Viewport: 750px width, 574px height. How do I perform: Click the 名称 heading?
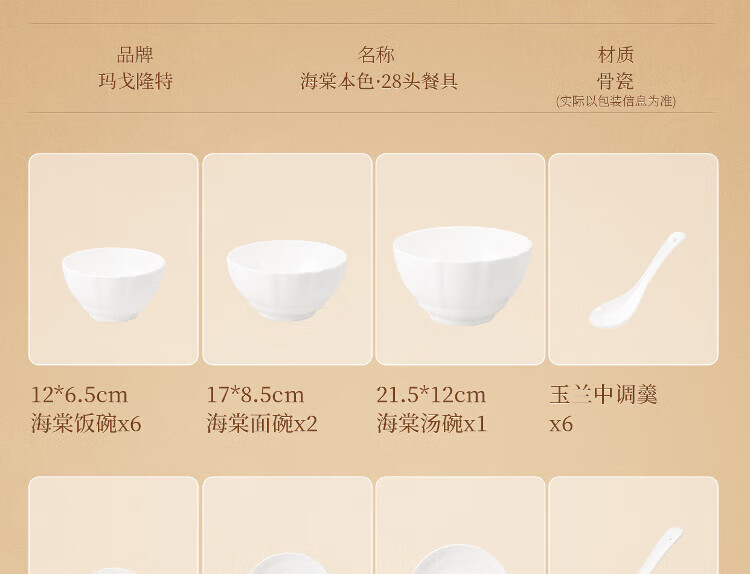(376, 55)
